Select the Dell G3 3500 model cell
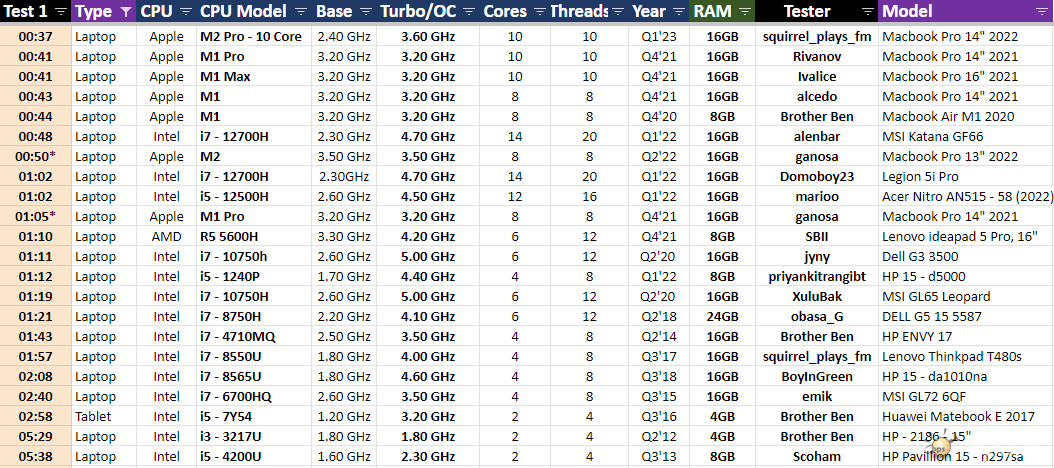 (966, 257)
